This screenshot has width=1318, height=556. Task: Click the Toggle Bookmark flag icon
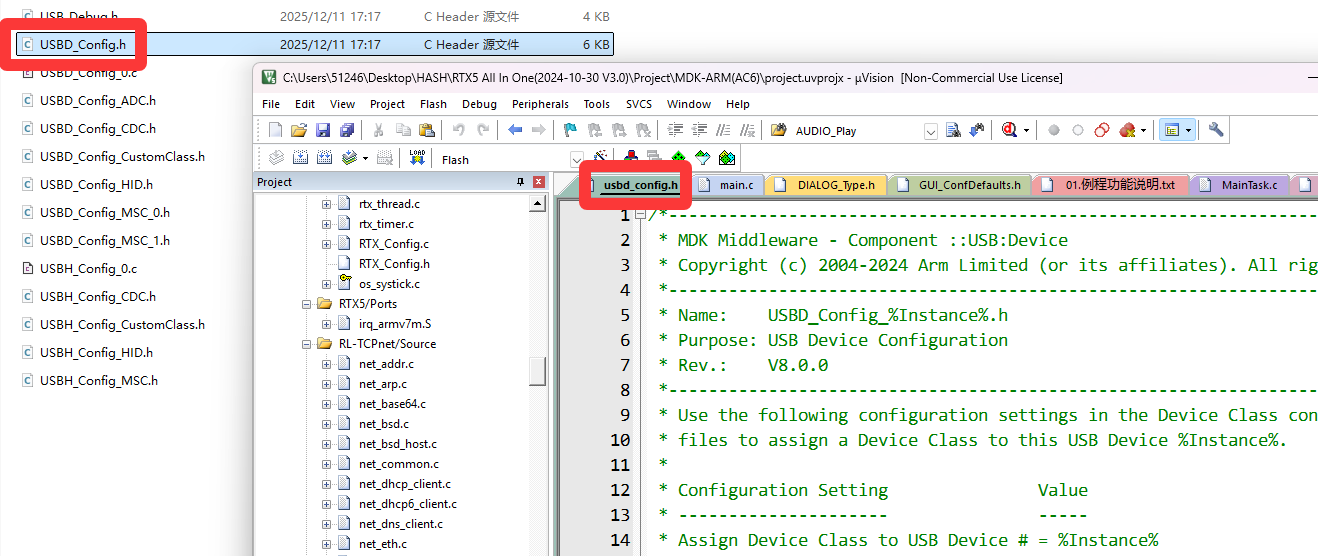pos(570,130)
